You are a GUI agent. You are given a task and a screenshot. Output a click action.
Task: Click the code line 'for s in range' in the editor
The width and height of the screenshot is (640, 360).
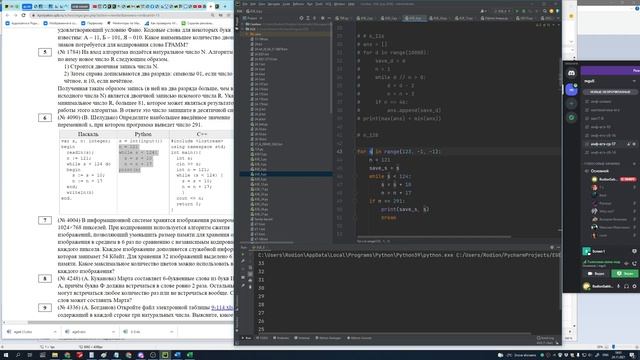click(x=399, y=151)
